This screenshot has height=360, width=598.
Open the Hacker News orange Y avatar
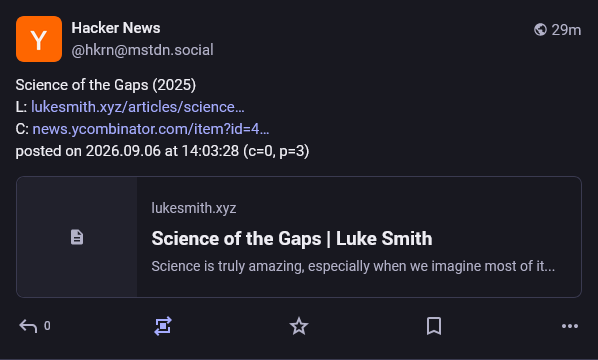(x=39, y=39)
